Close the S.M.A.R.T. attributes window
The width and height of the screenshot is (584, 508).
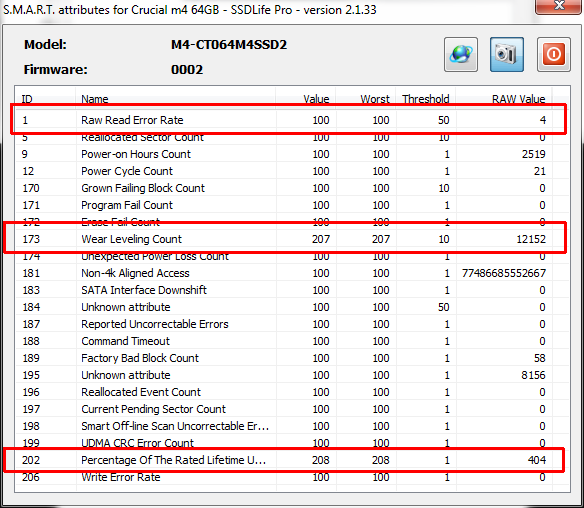tap(558, 6)
